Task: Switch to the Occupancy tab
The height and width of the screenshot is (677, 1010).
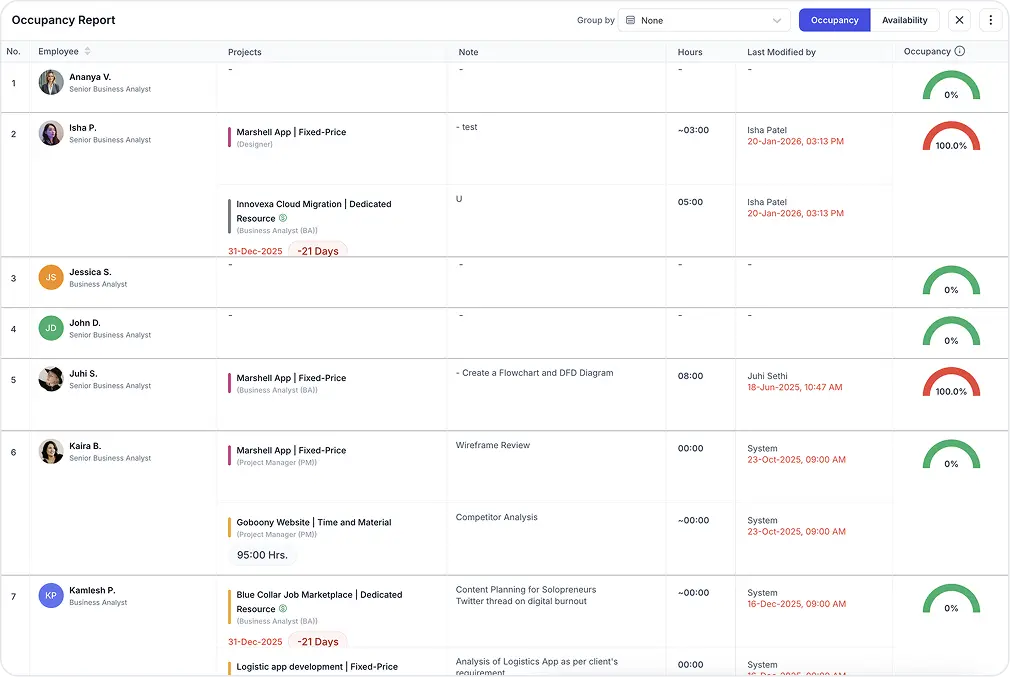Action: [834, 20]
